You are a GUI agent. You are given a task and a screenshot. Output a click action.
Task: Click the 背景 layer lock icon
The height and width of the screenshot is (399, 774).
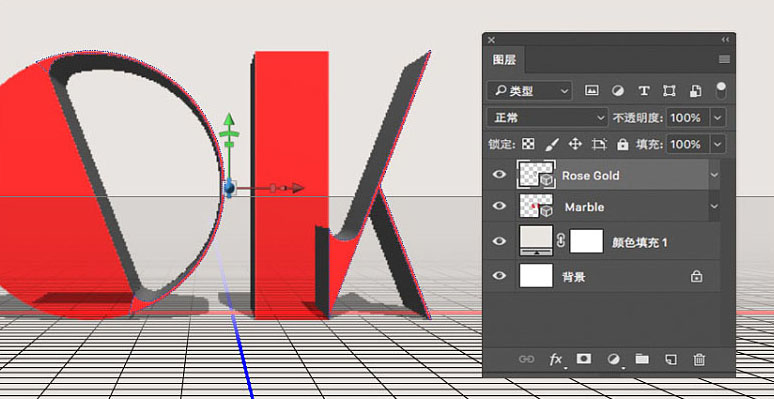click(697, 276)
